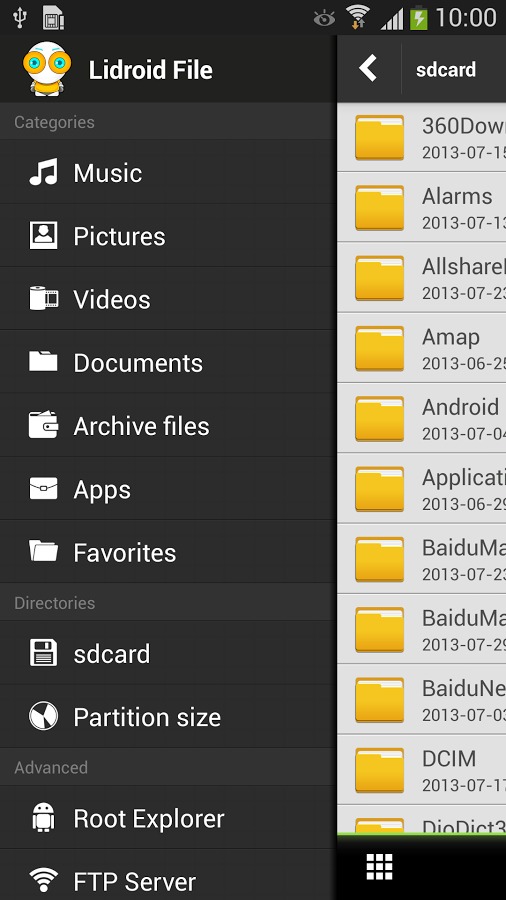Open the Android folder
Screen dimensions: 506x900
point(422,418)
